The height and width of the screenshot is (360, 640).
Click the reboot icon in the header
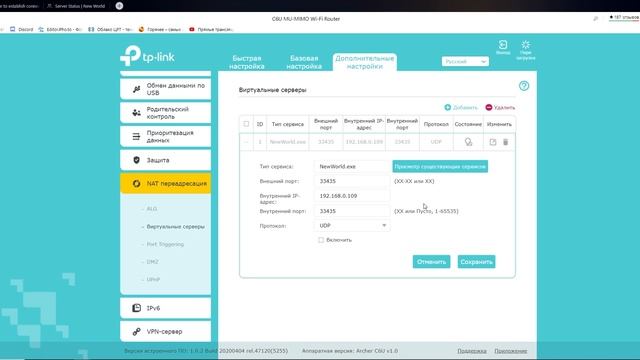point(526,44)
